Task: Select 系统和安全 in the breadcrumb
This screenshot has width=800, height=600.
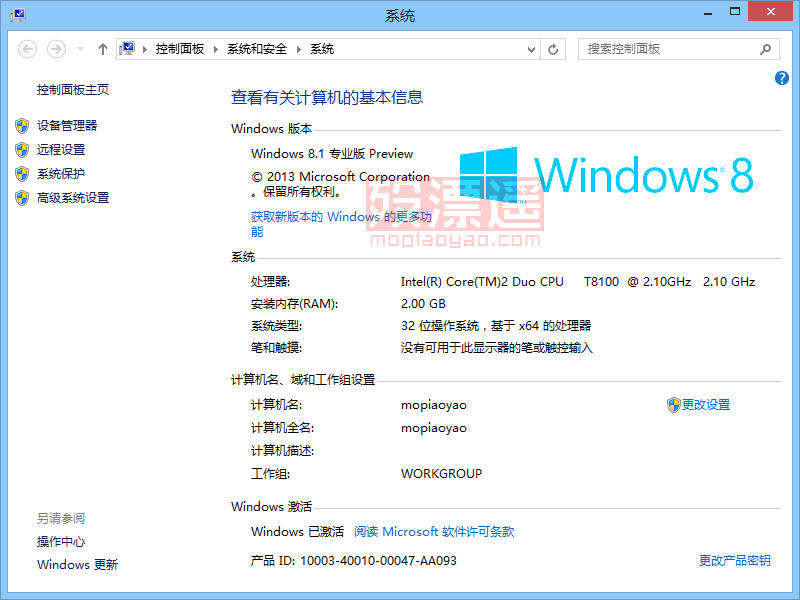Action: click(x=257, y=49)
